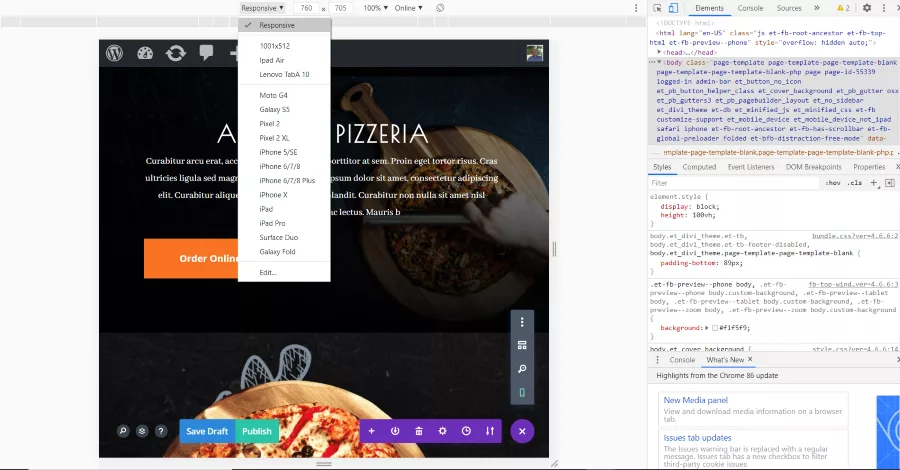900x470 pixels.
Task: Click the zoom magnifier in side toolbar
Action: [522, 369]
